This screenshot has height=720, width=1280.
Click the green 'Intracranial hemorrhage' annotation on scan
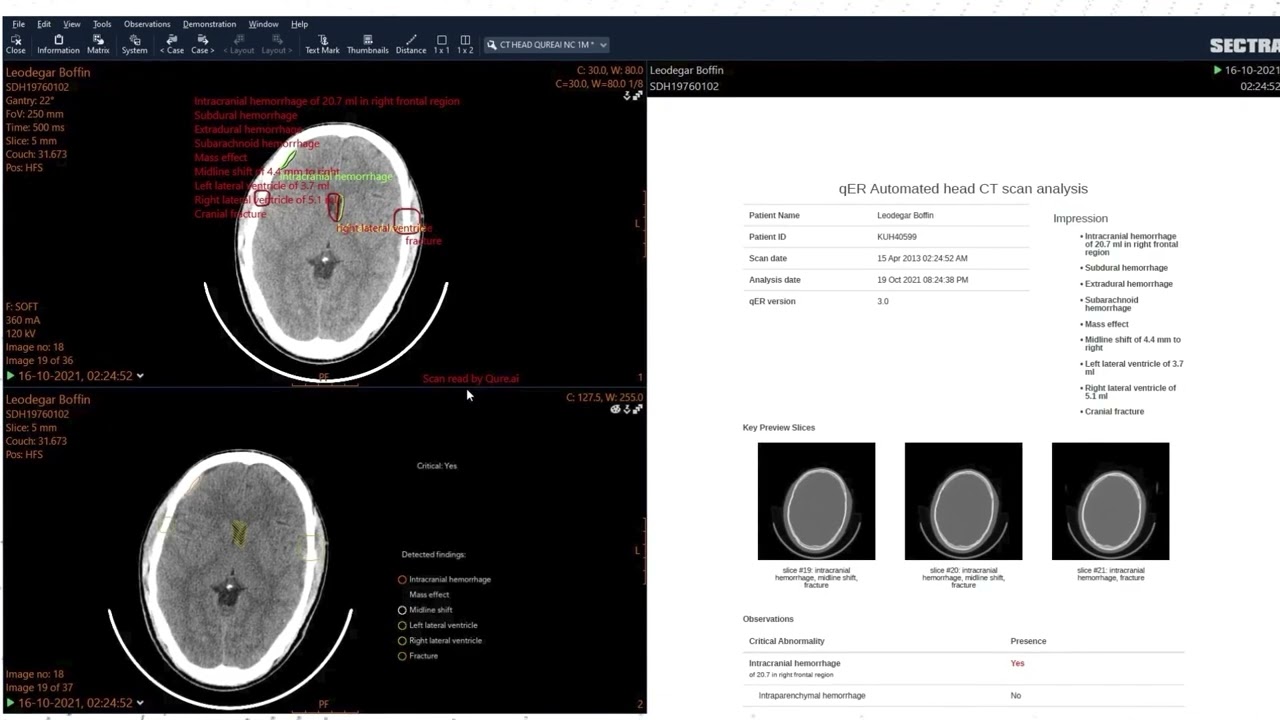point(336,177)
